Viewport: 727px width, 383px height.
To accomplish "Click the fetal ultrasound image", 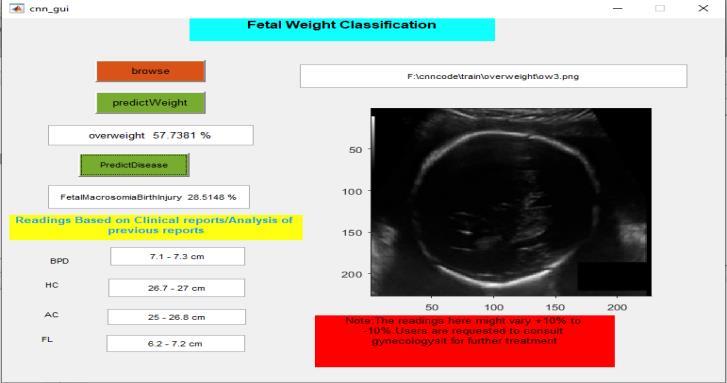I will coord(511,202).
